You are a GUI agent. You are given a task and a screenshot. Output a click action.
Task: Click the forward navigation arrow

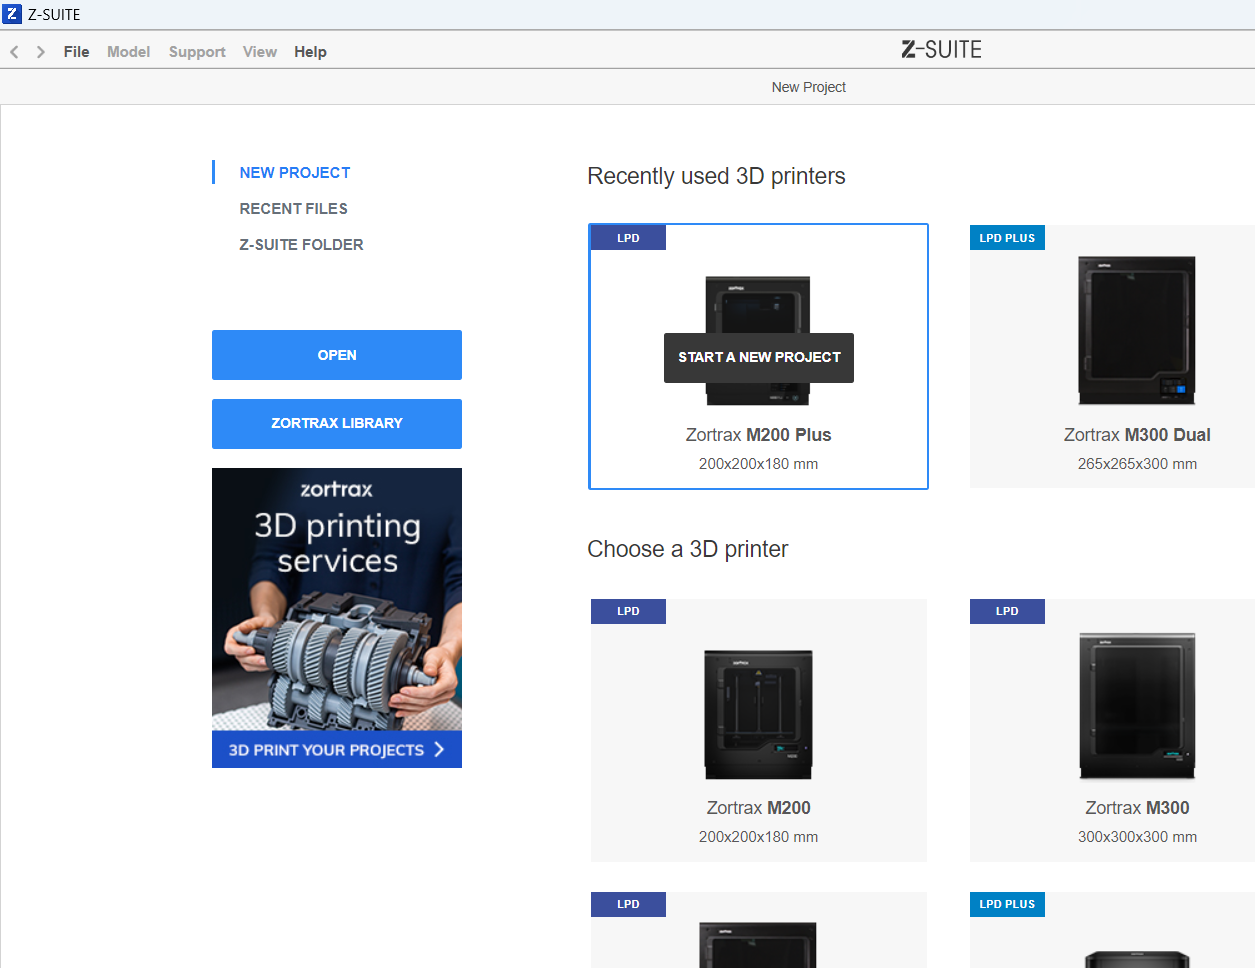41,52
